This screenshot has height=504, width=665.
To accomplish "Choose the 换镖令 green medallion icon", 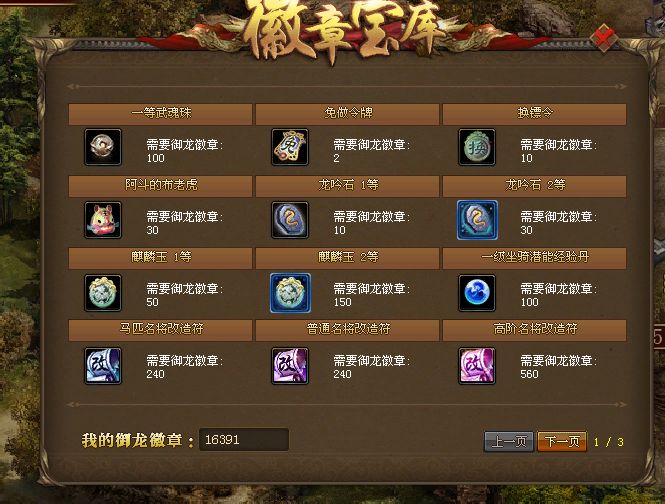I will tap(477, 147).
